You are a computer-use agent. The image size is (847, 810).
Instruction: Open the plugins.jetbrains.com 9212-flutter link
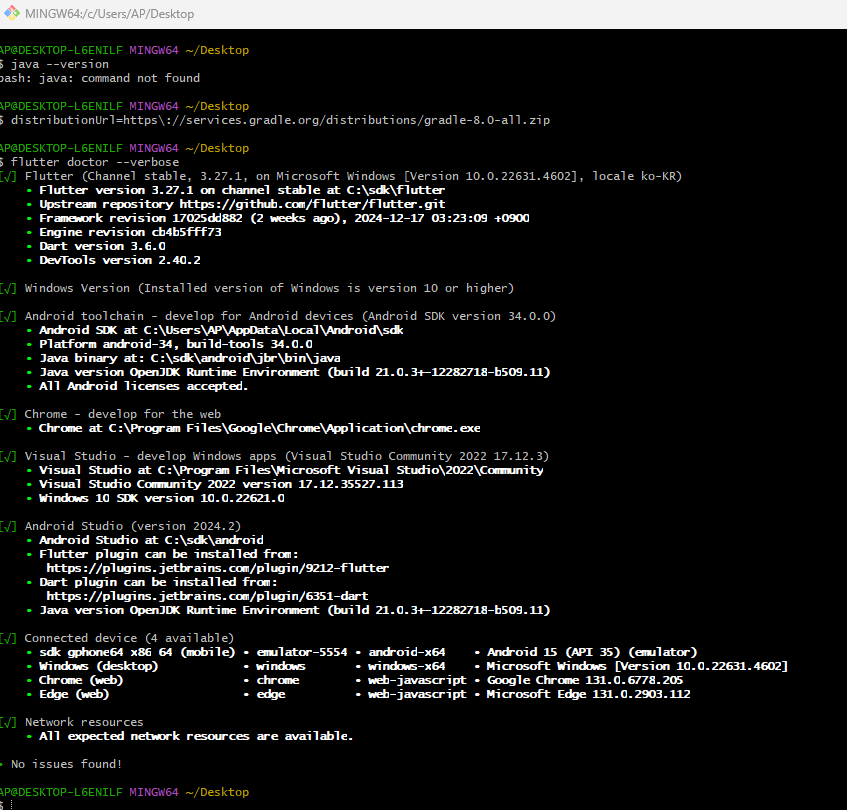(218, 569)
